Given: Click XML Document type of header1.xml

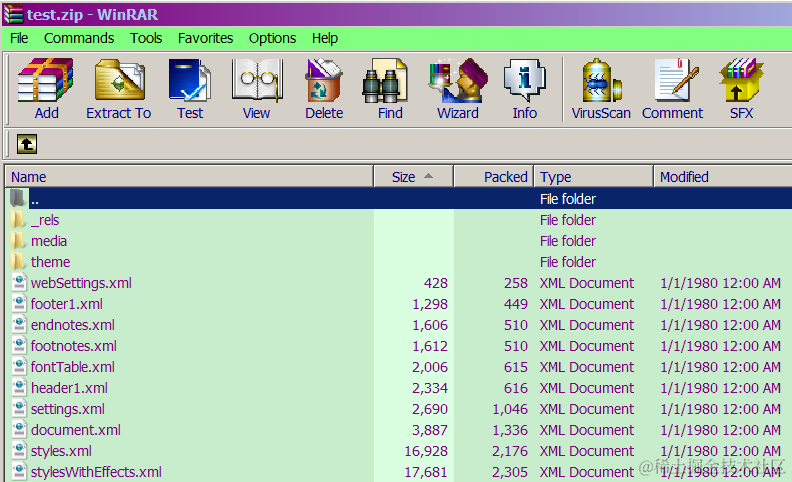Looking at the screenshot, I should pyautogui.click(x=586, y=388).
